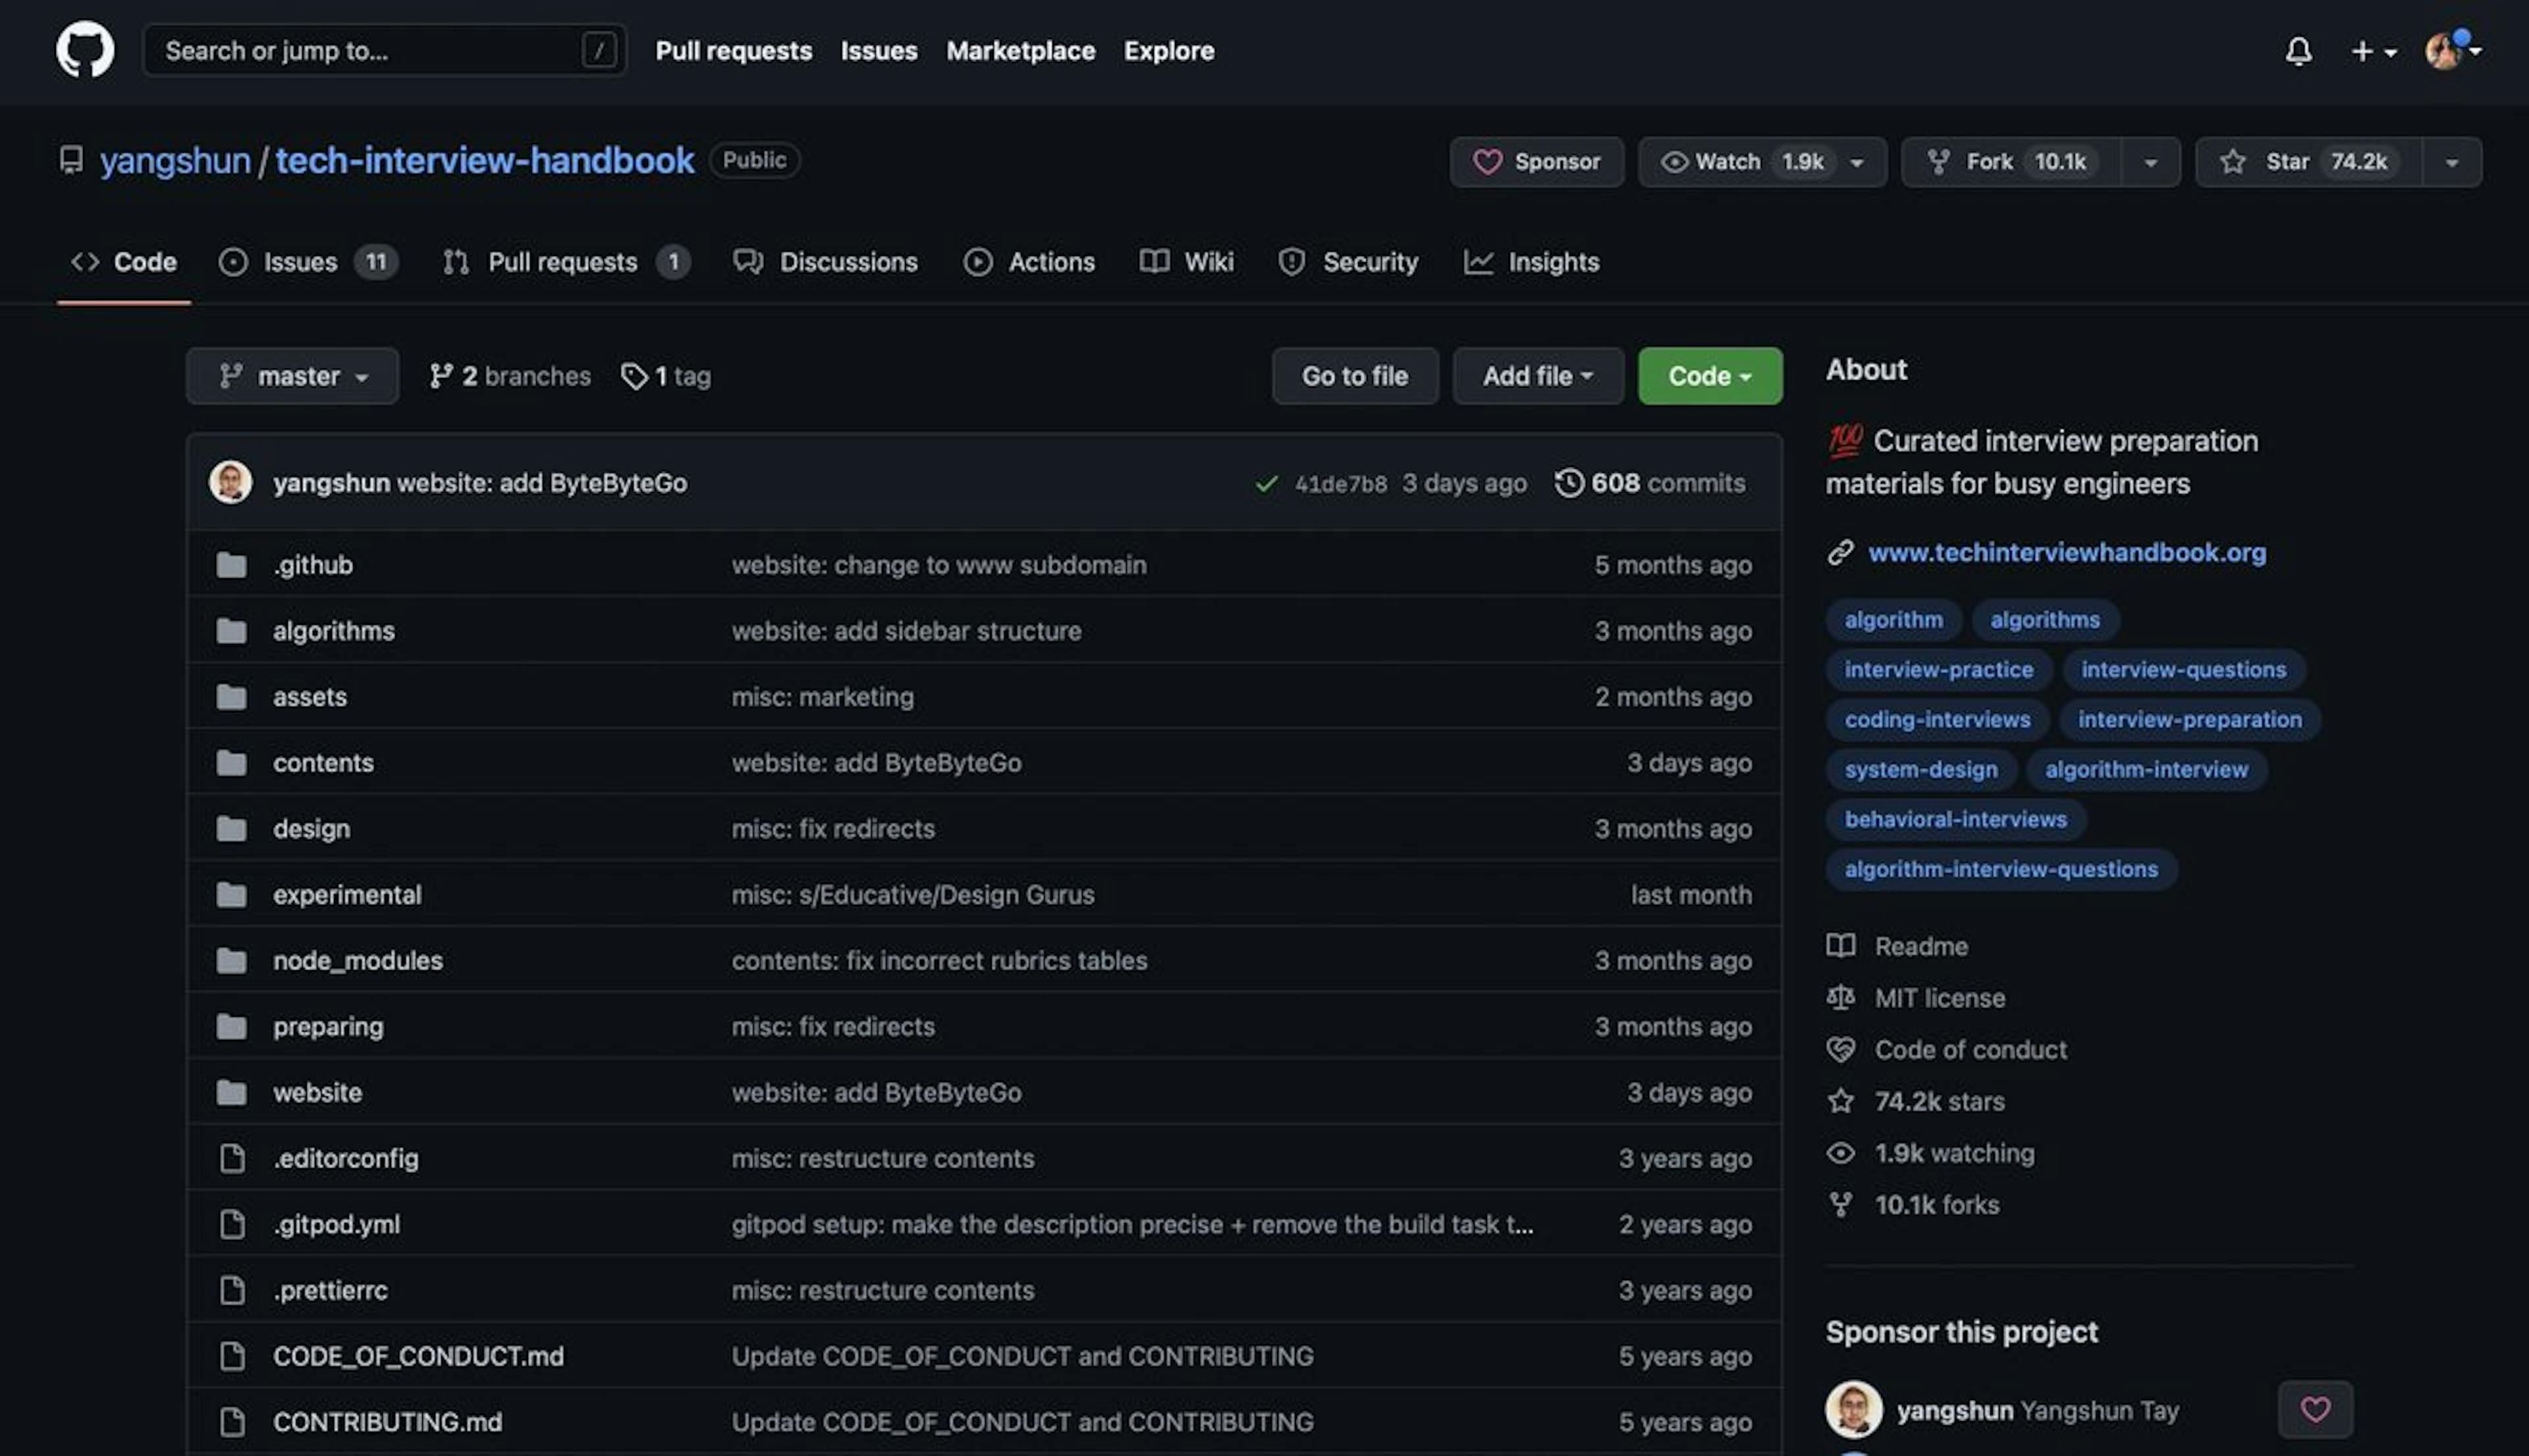This screenshot has width=2529, height=1456.
Task: Open the experimental folder
Action: point(347,895)
